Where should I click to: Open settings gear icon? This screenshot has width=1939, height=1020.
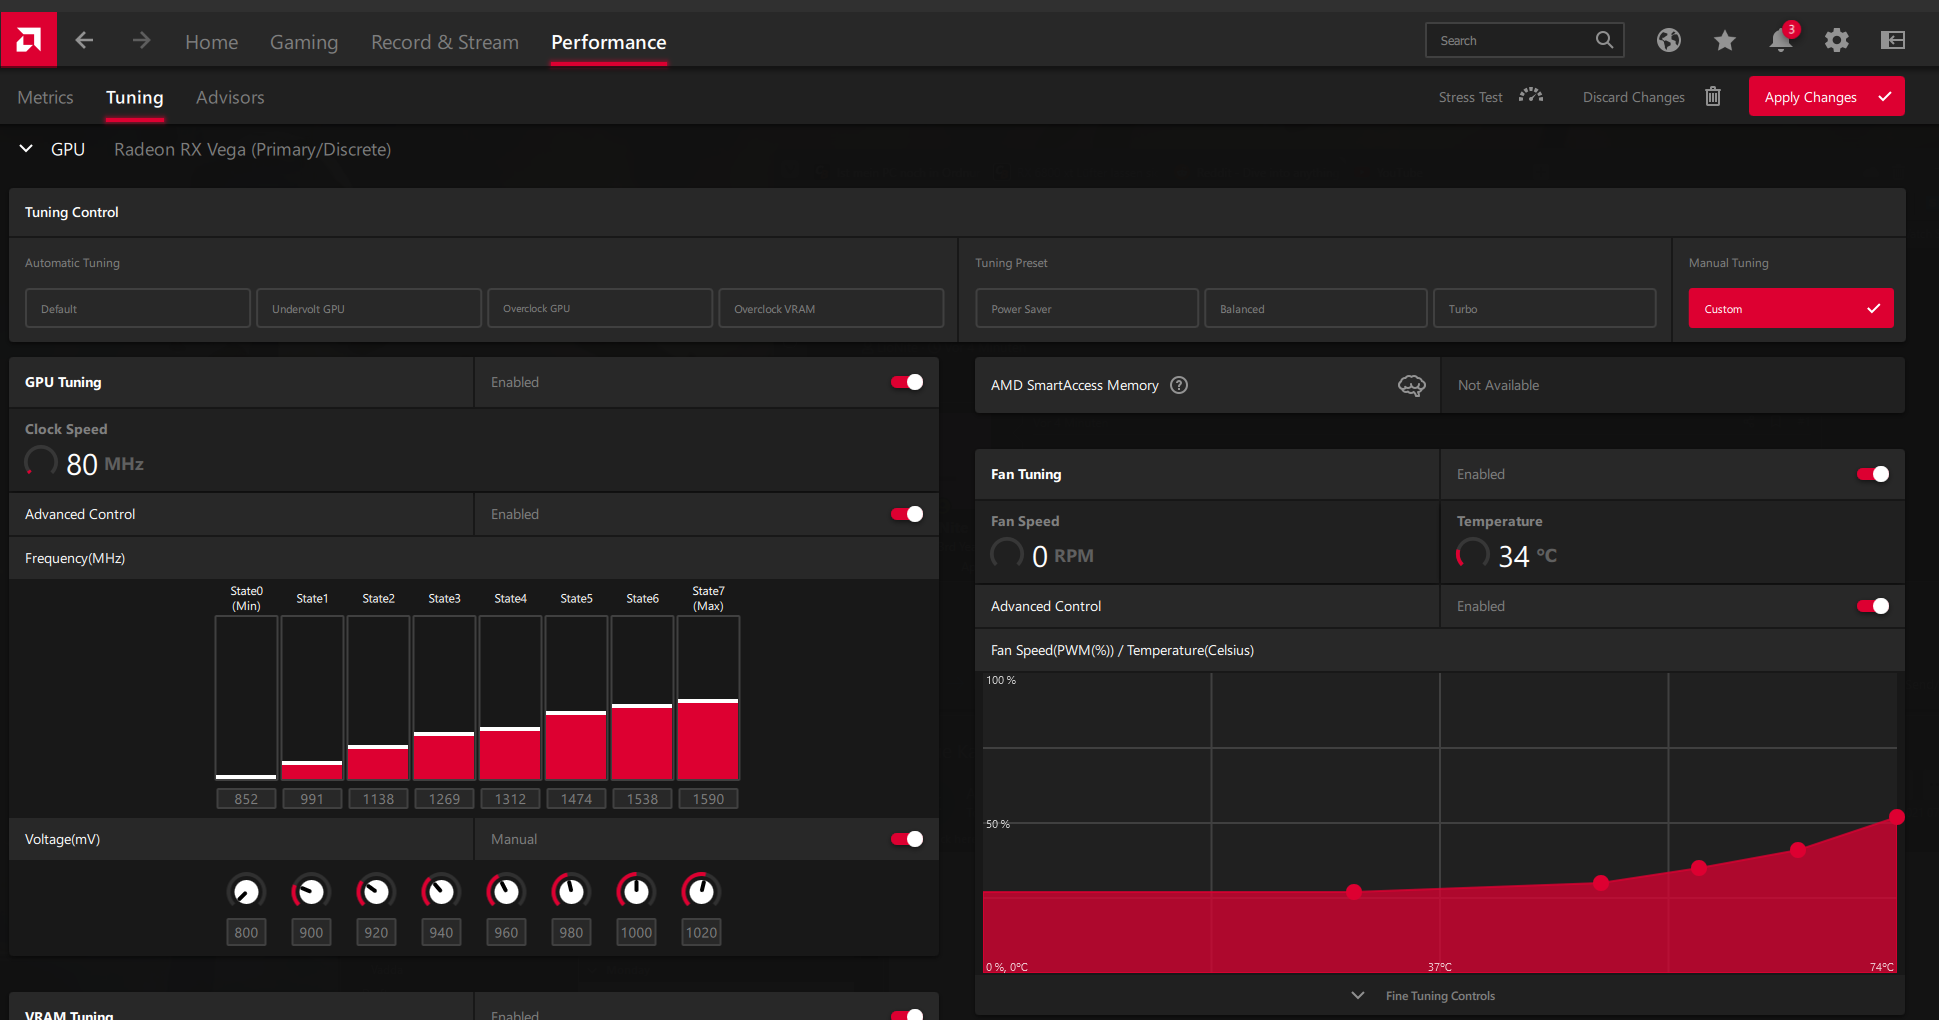[1836, 40]
